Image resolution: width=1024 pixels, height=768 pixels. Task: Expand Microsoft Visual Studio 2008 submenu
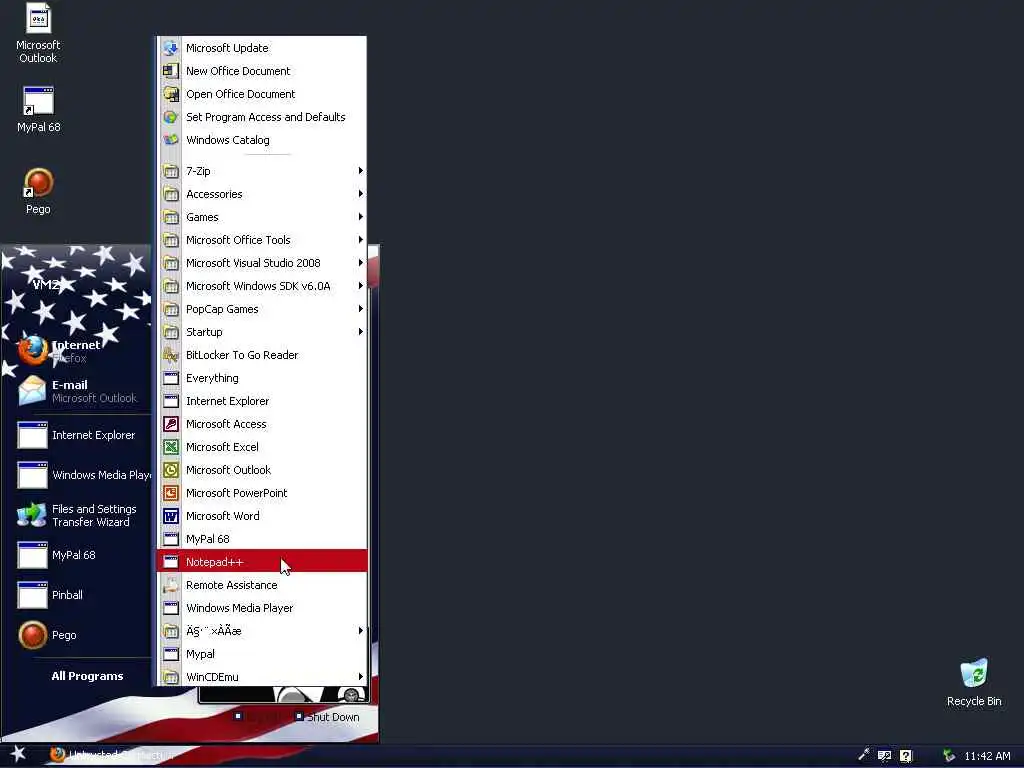point(261,263)
